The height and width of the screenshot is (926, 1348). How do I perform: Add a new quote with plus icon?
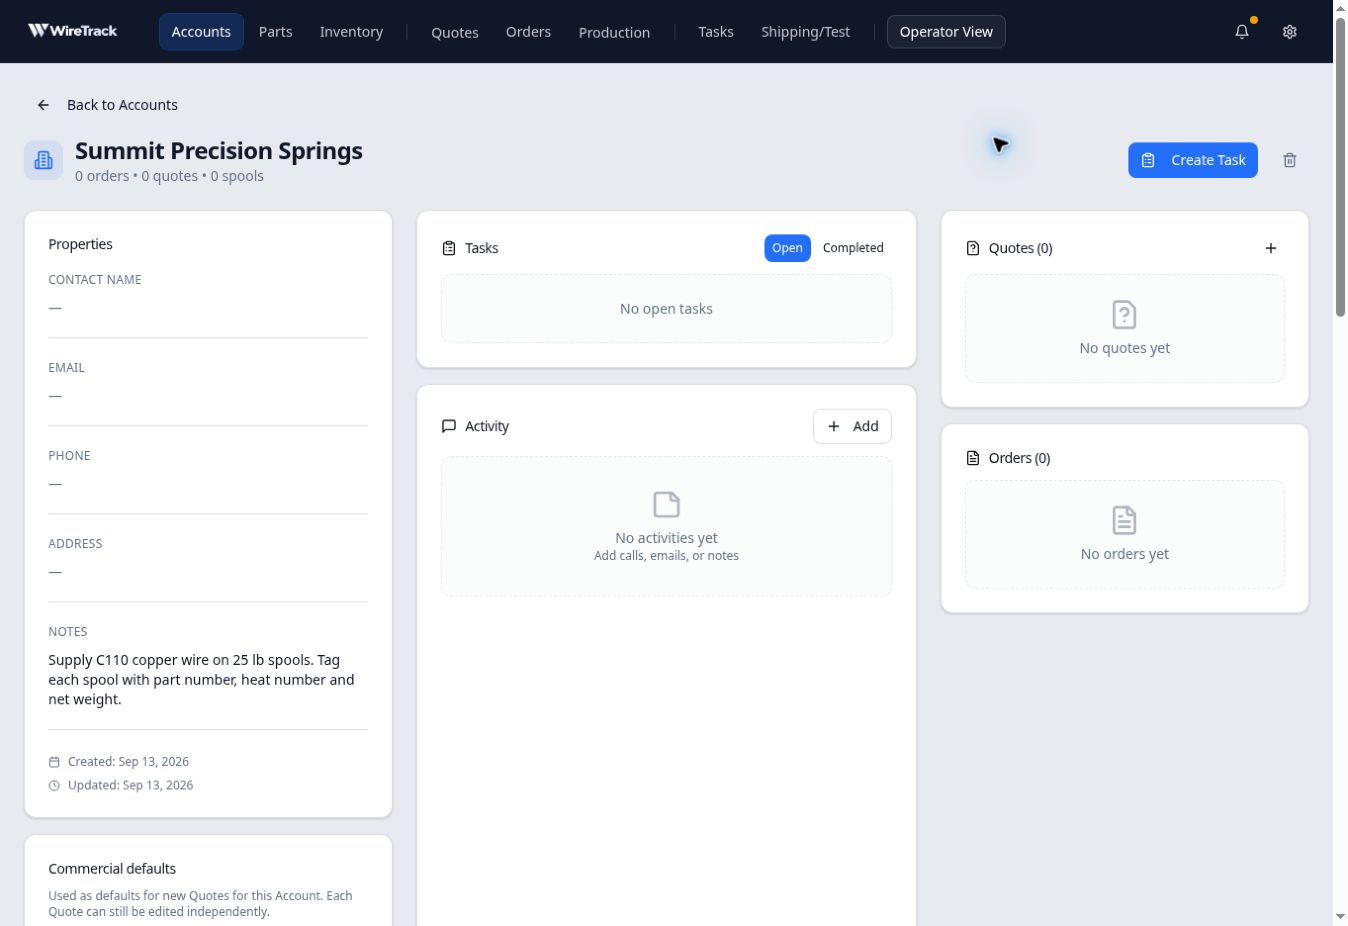[x=1271, y=248]
